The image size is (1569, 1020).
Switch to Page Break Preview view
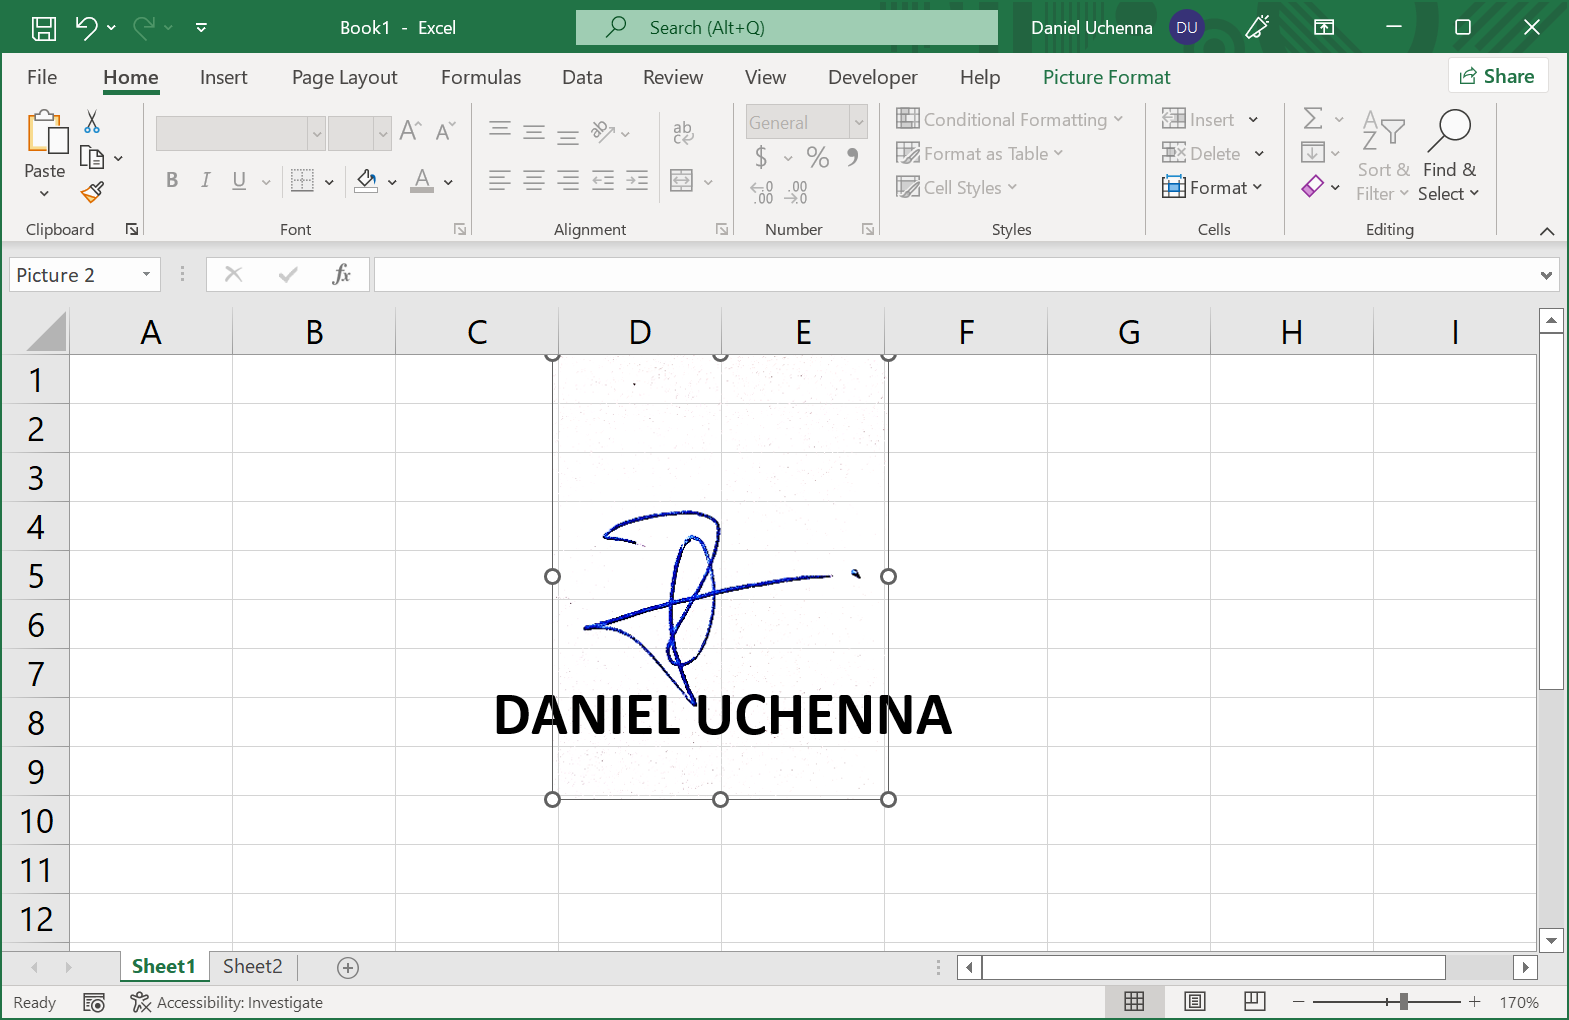(x=1254, y=1002)
